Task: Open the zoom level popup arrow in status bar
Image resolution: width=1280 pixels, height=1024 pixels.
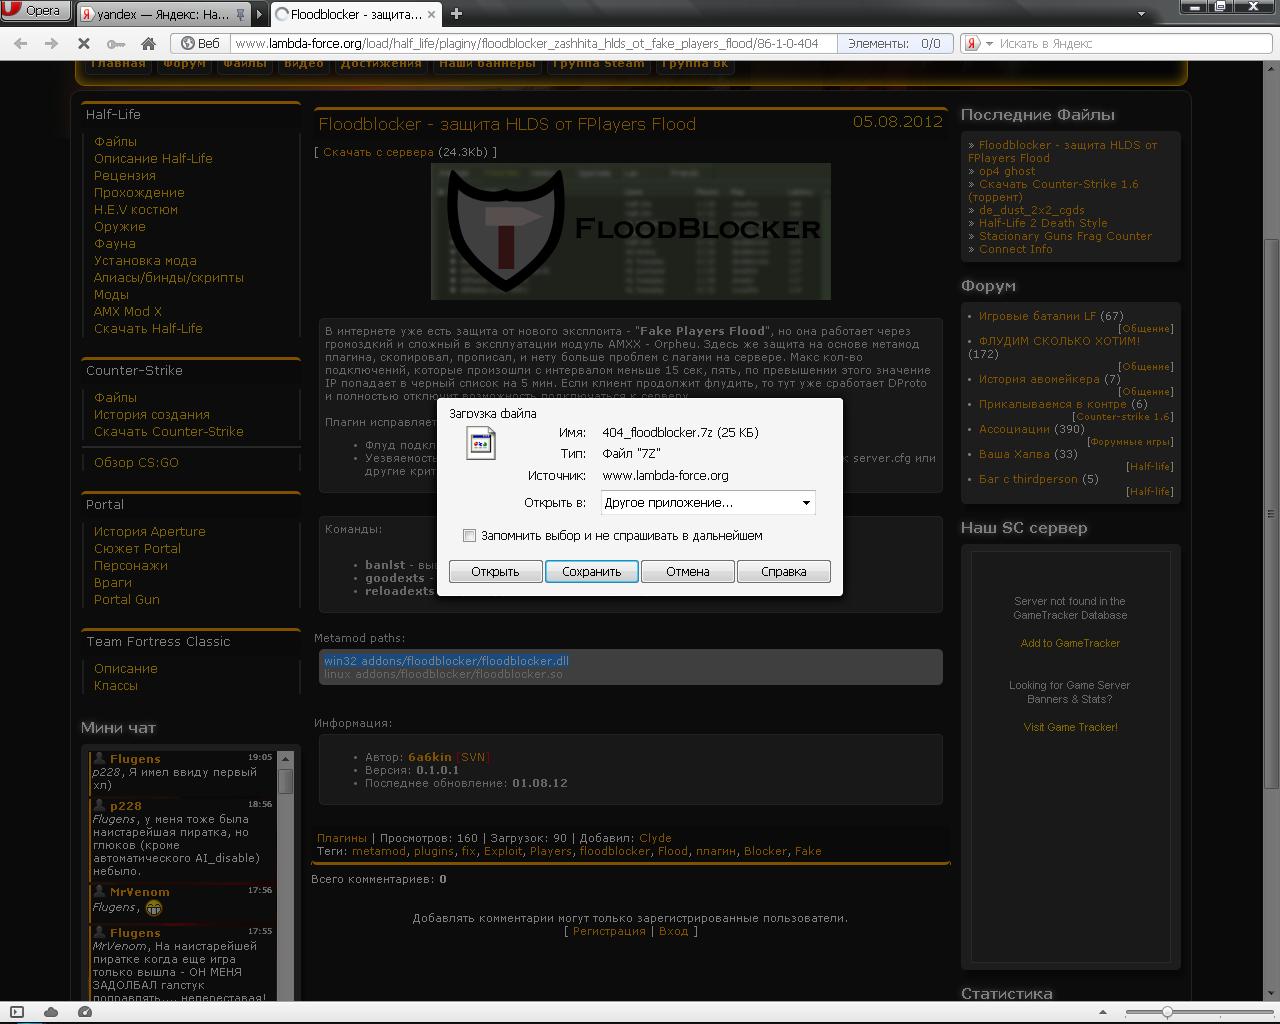Action: coord(1101,1012)
